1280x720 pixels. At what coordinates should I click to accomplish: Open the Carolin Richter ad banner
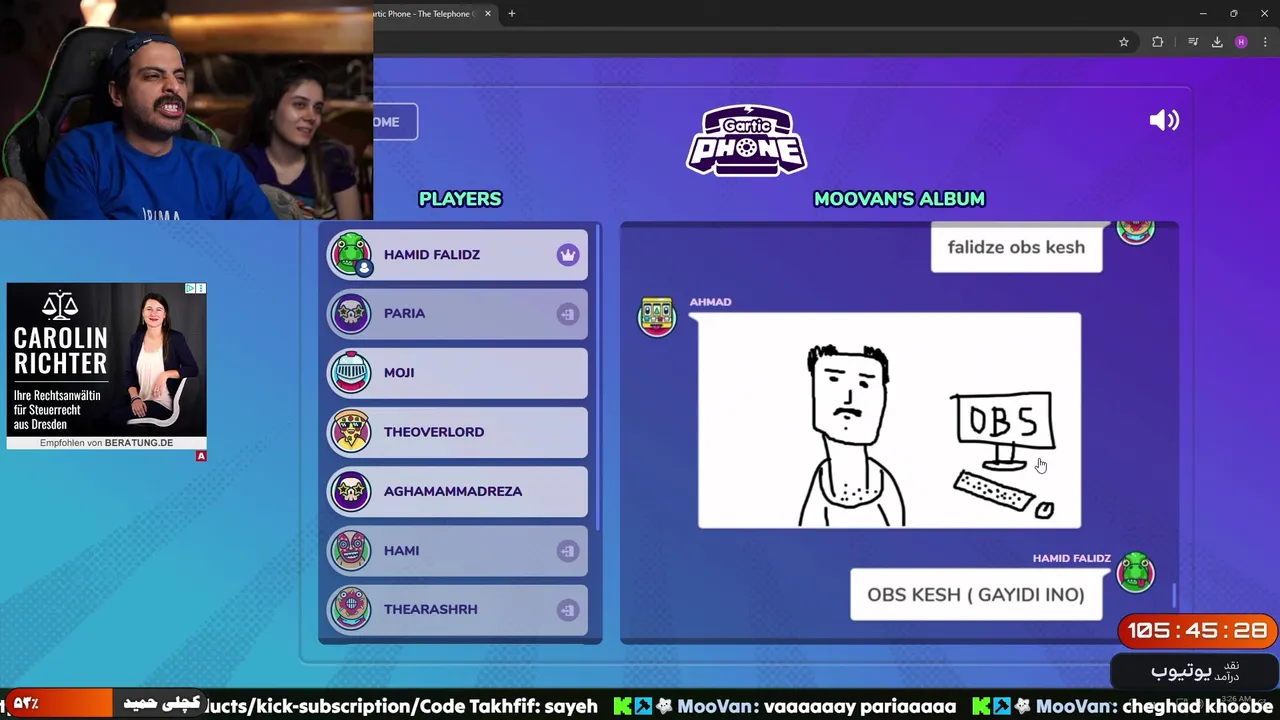(107, 366)
